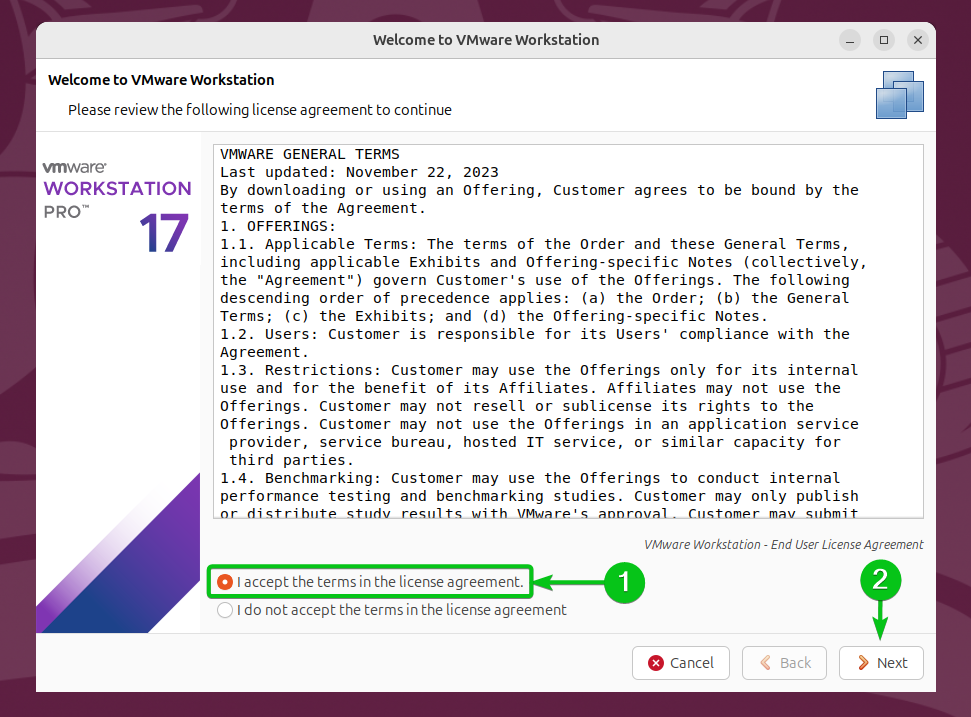Click inside the license agreement text box
The height and width of the screenshot is (717, 971).
pyautogui.click(x=568, y=331)
